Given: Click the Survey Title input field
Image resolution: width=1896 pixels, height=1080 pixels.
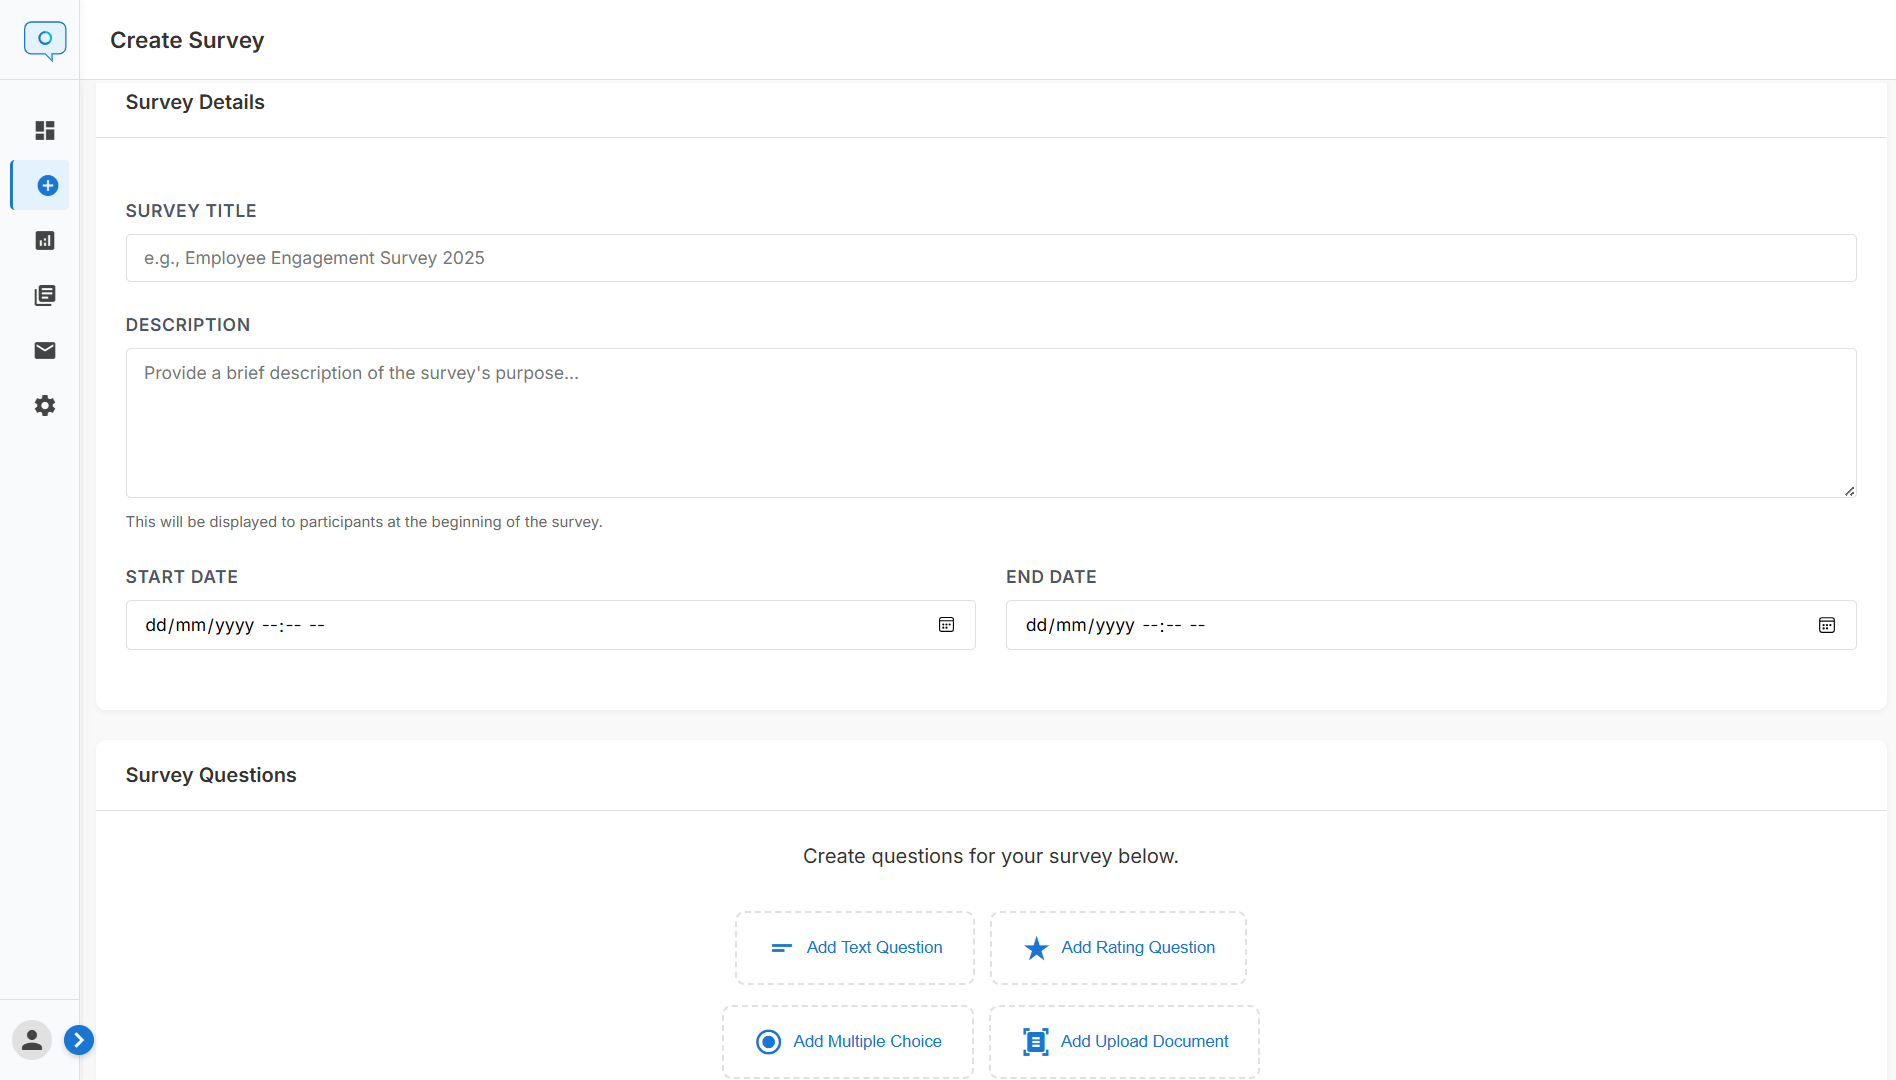Looking at the screenshot, I should pyautogui.click(x=990, y=258).
